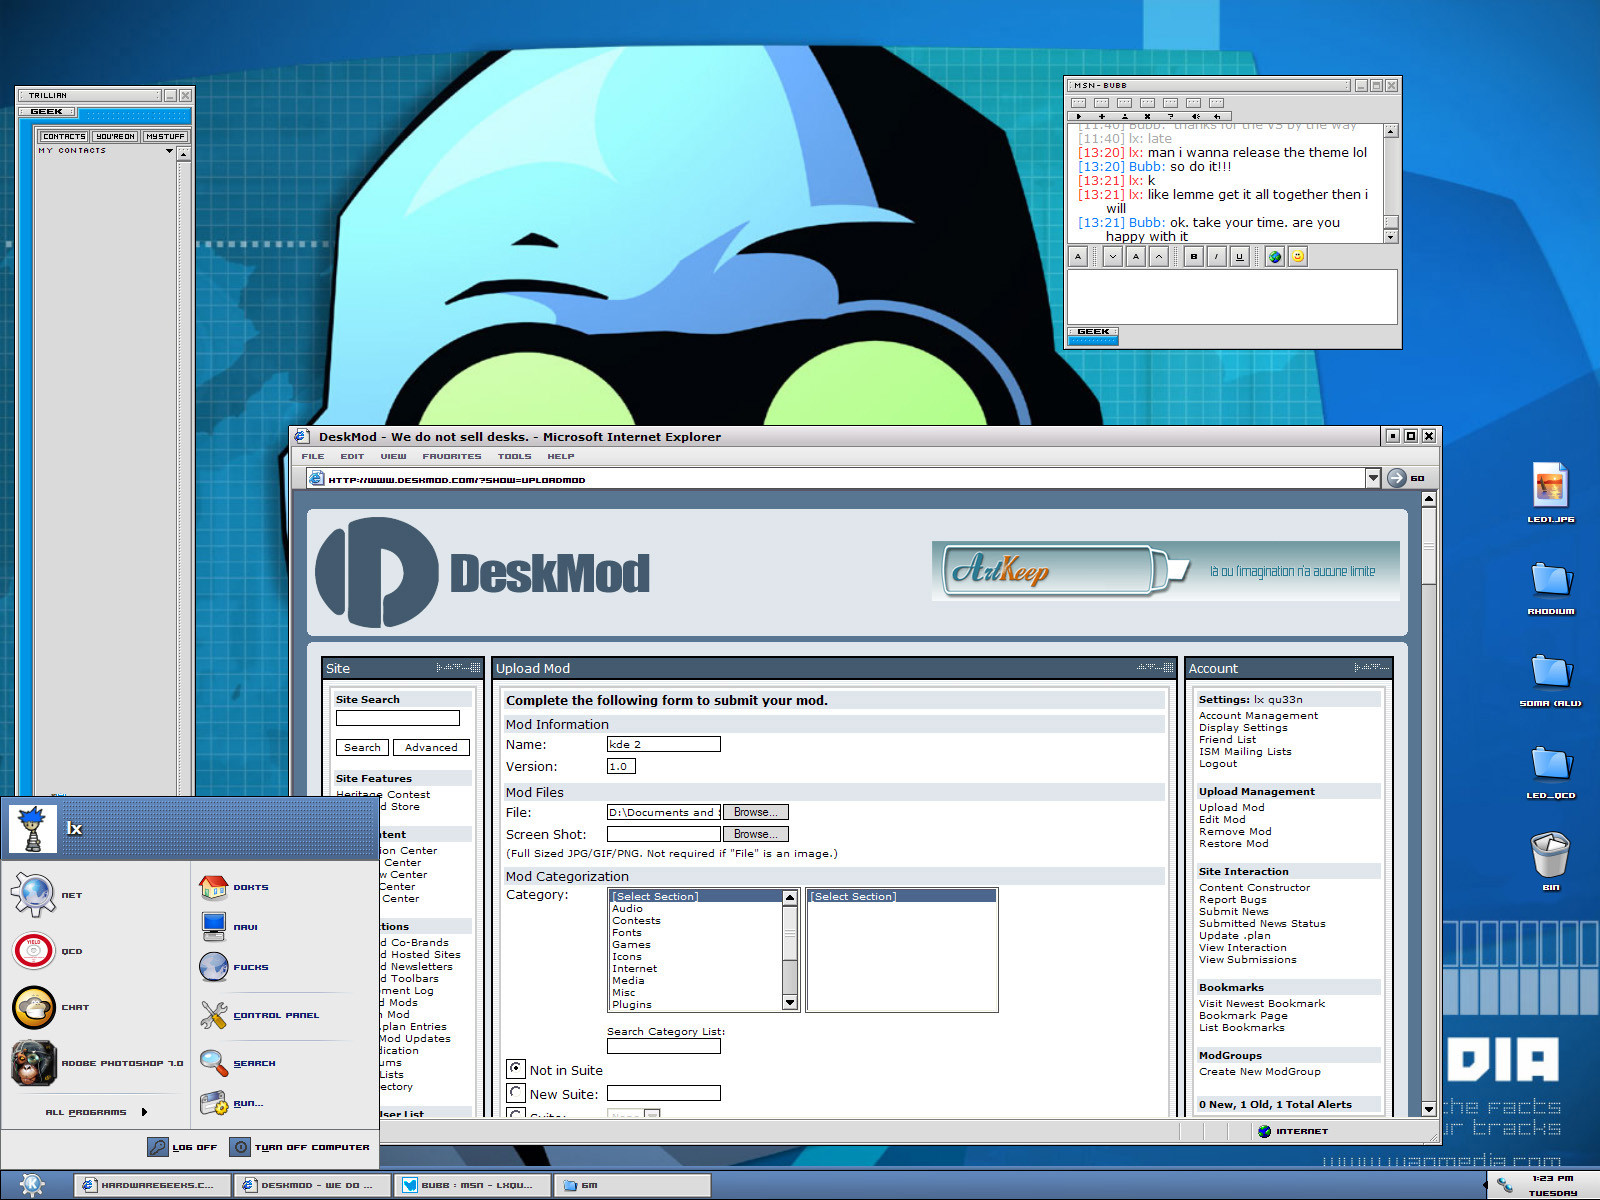Select Icons in the Category list
Viewport: 1600px width, 1200px height.
tap(627, 956)
